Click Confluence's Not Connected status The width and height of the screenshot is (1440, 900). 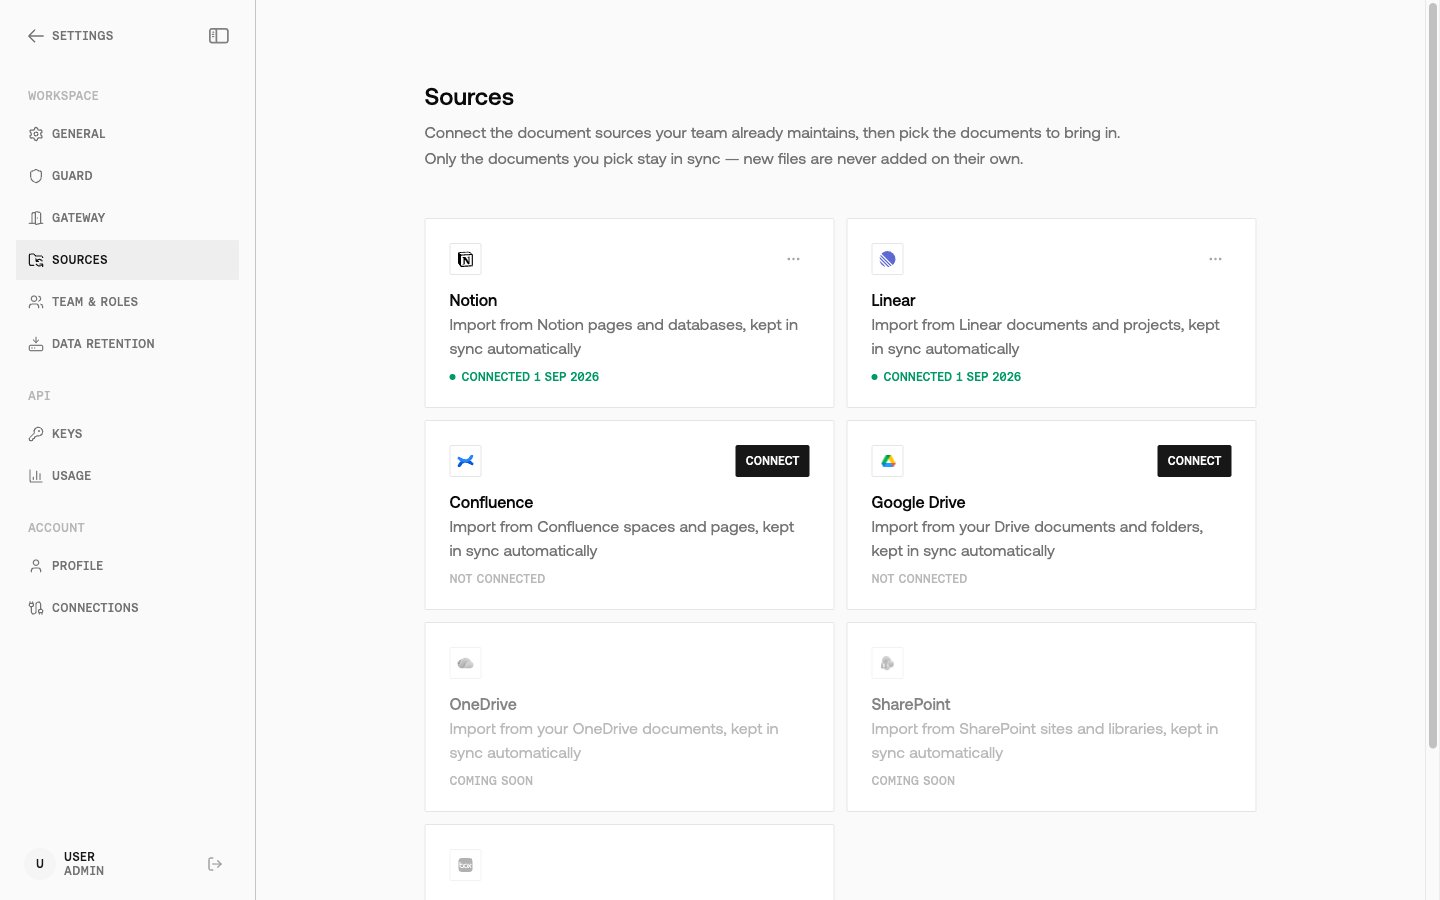coord(497,579)
